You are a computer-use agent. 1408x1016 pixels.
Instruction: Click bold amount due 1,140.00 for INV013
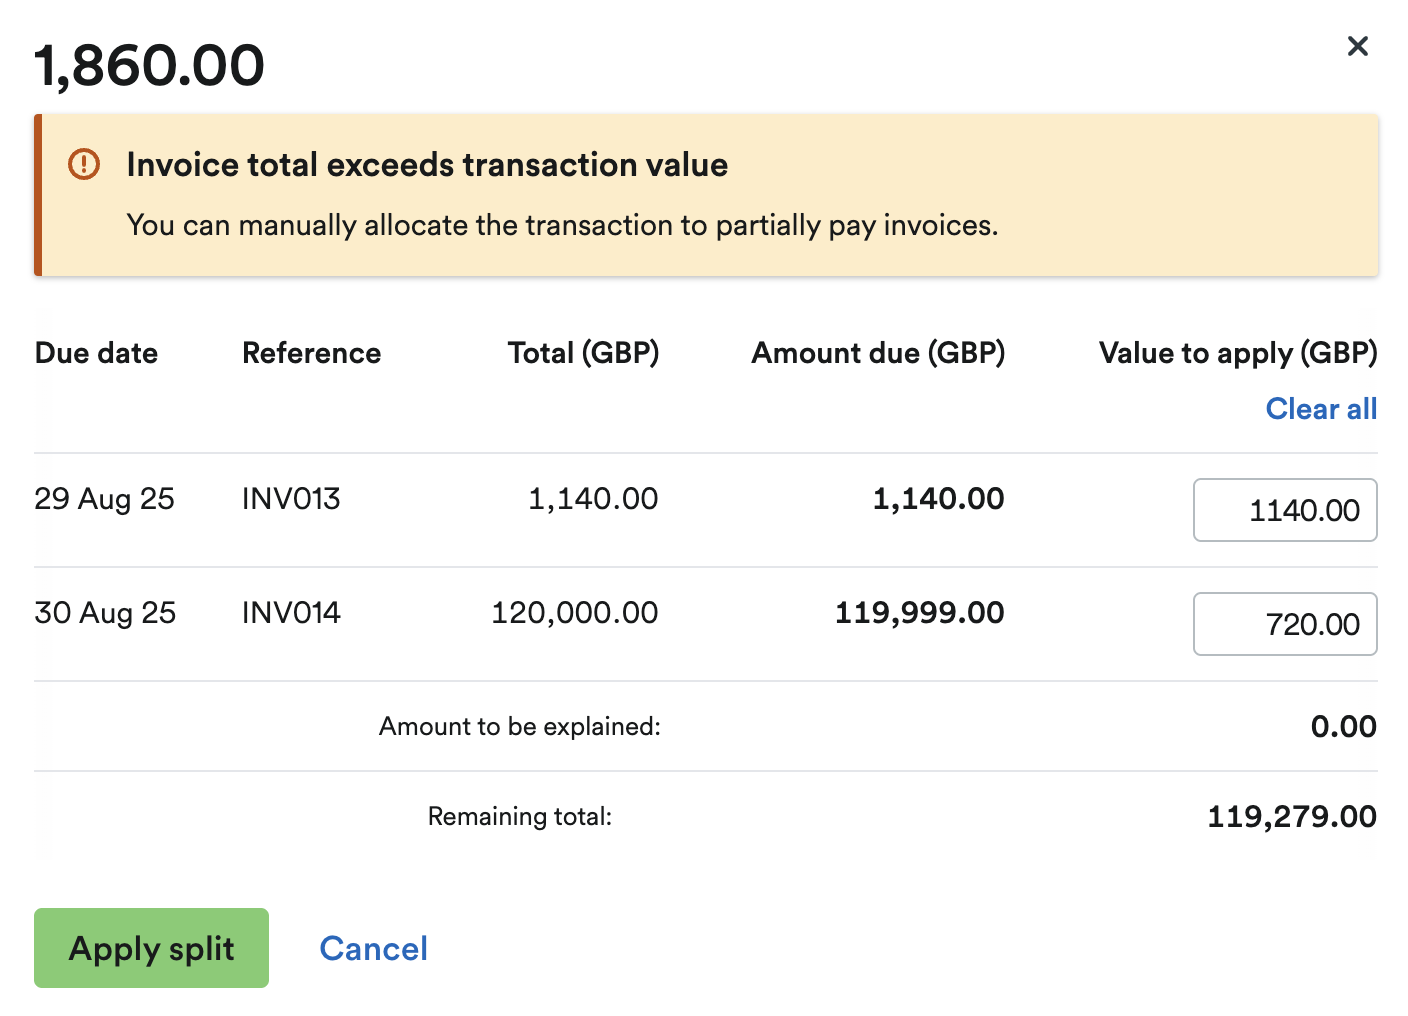pos(938,498)
